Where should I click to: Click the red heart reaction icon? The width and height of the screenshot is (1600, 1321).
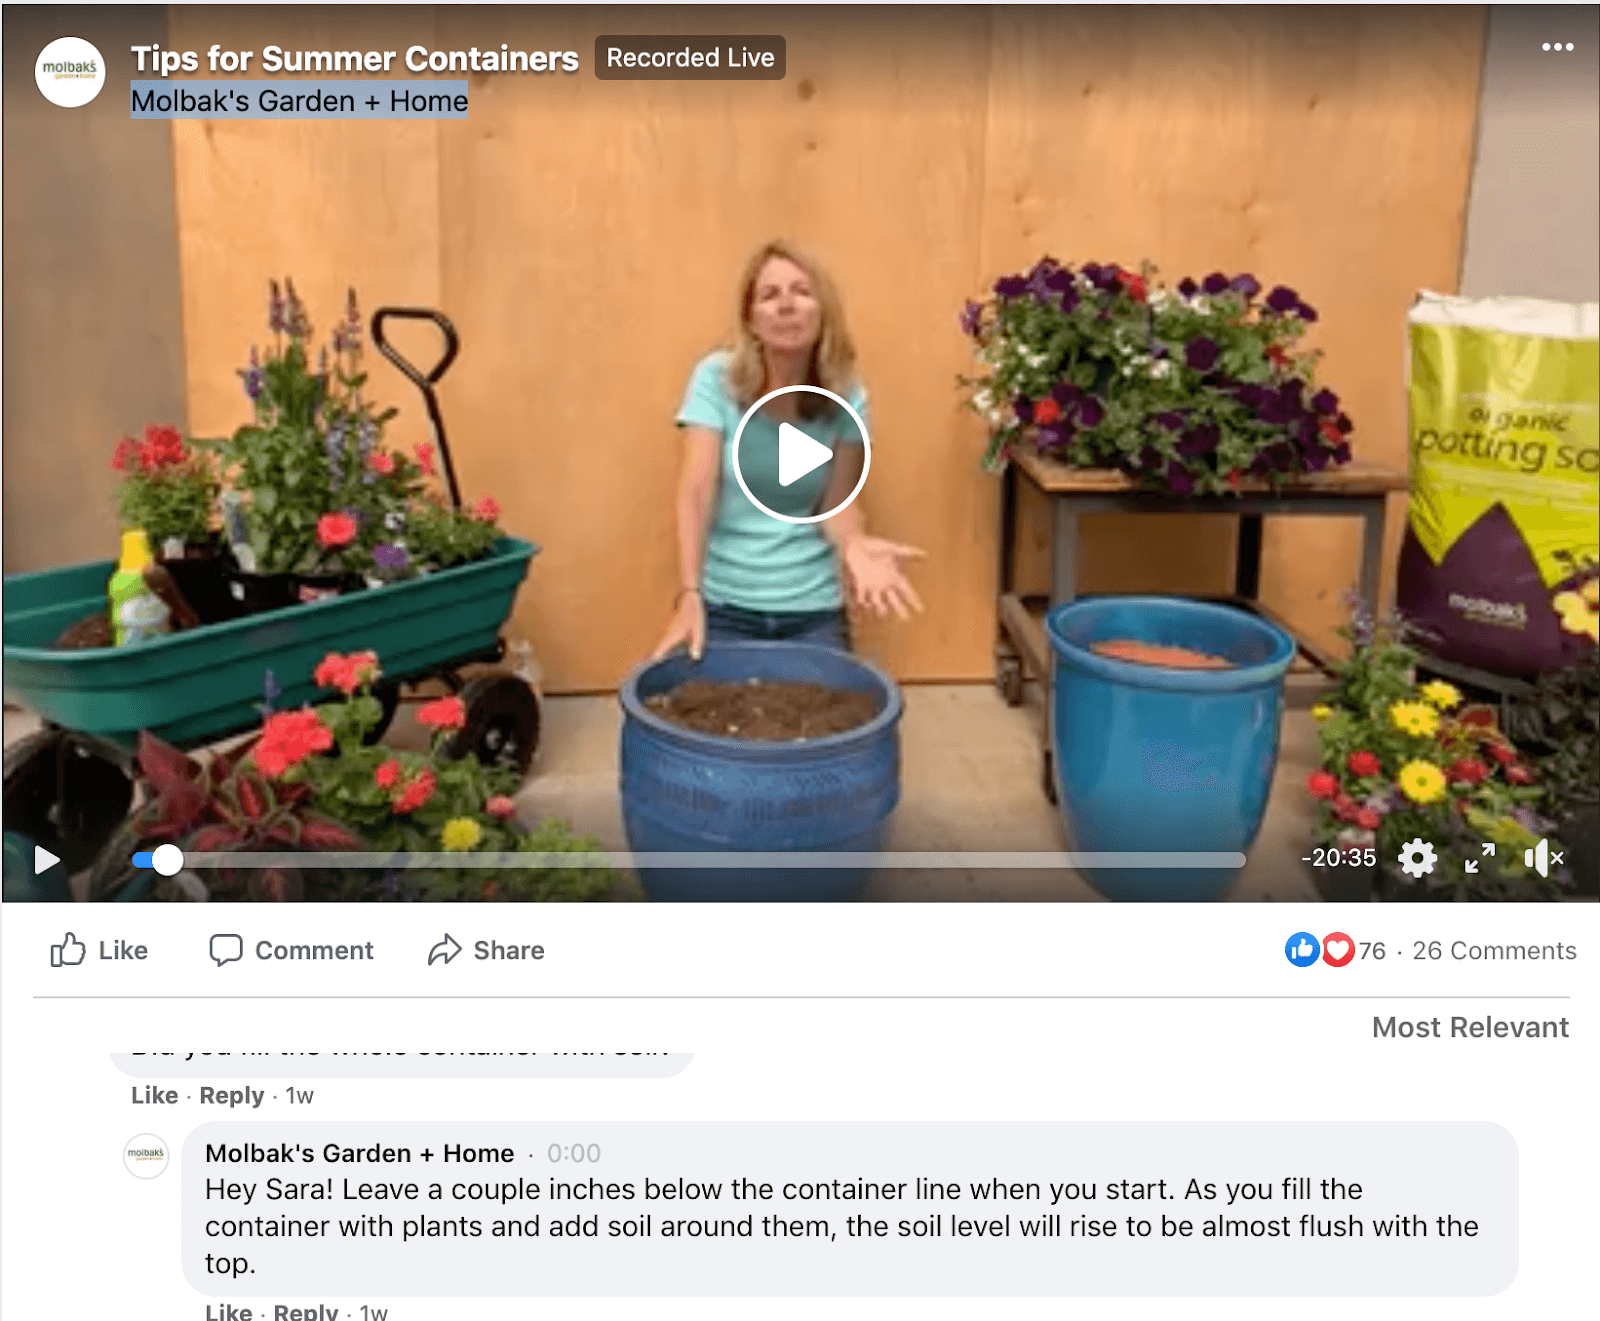pos(1338,950)
